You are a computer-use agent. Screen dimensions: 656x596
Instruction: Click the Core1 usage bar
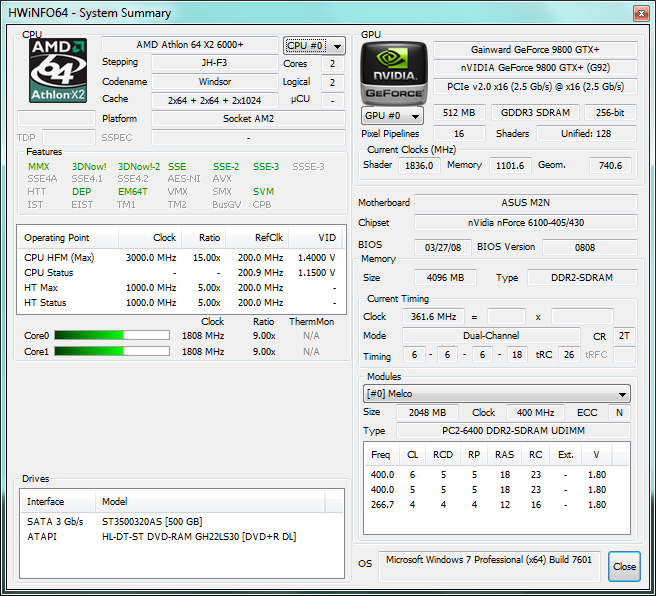click(x=112, y=351)
